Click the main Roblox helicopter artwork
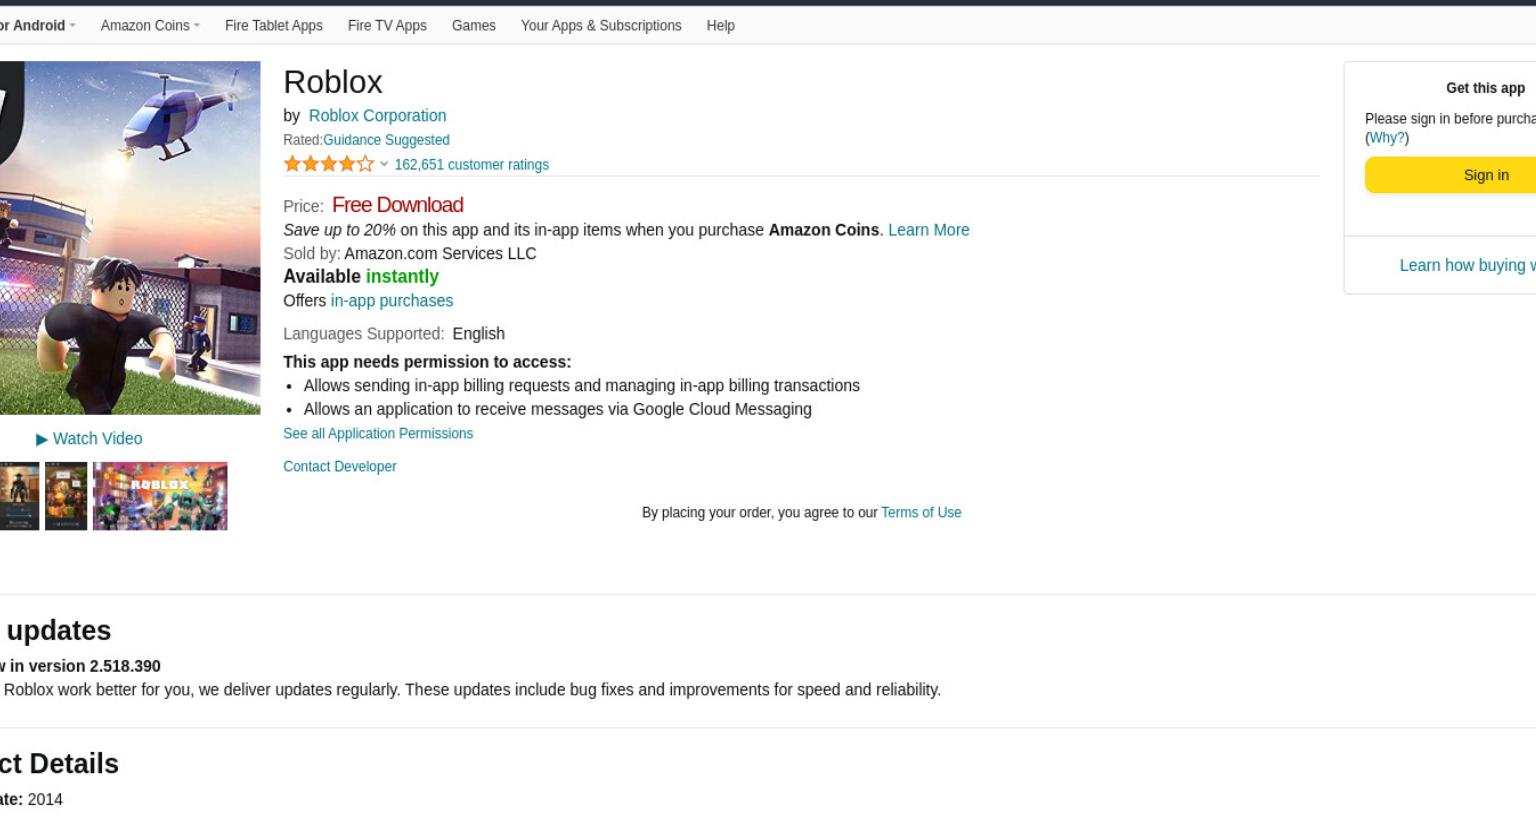Screen dimensions: 1536x816 pyautogui.click(x=130, y=238)
